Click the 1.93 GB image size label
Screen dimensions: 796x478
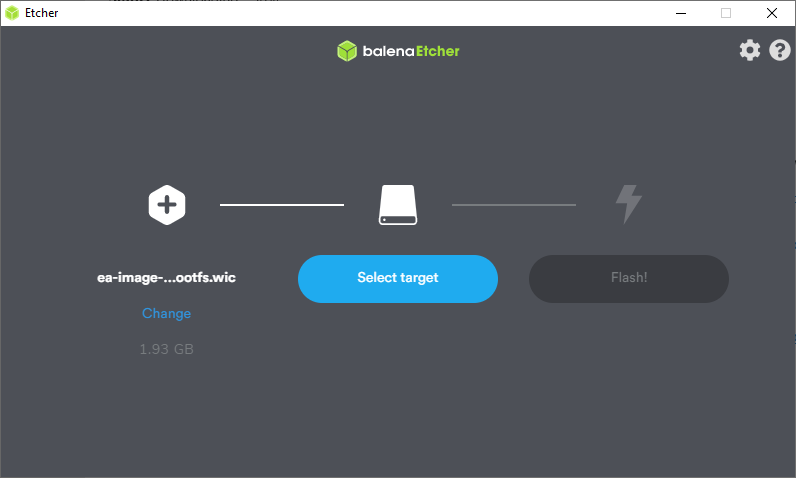click(166, 349)
